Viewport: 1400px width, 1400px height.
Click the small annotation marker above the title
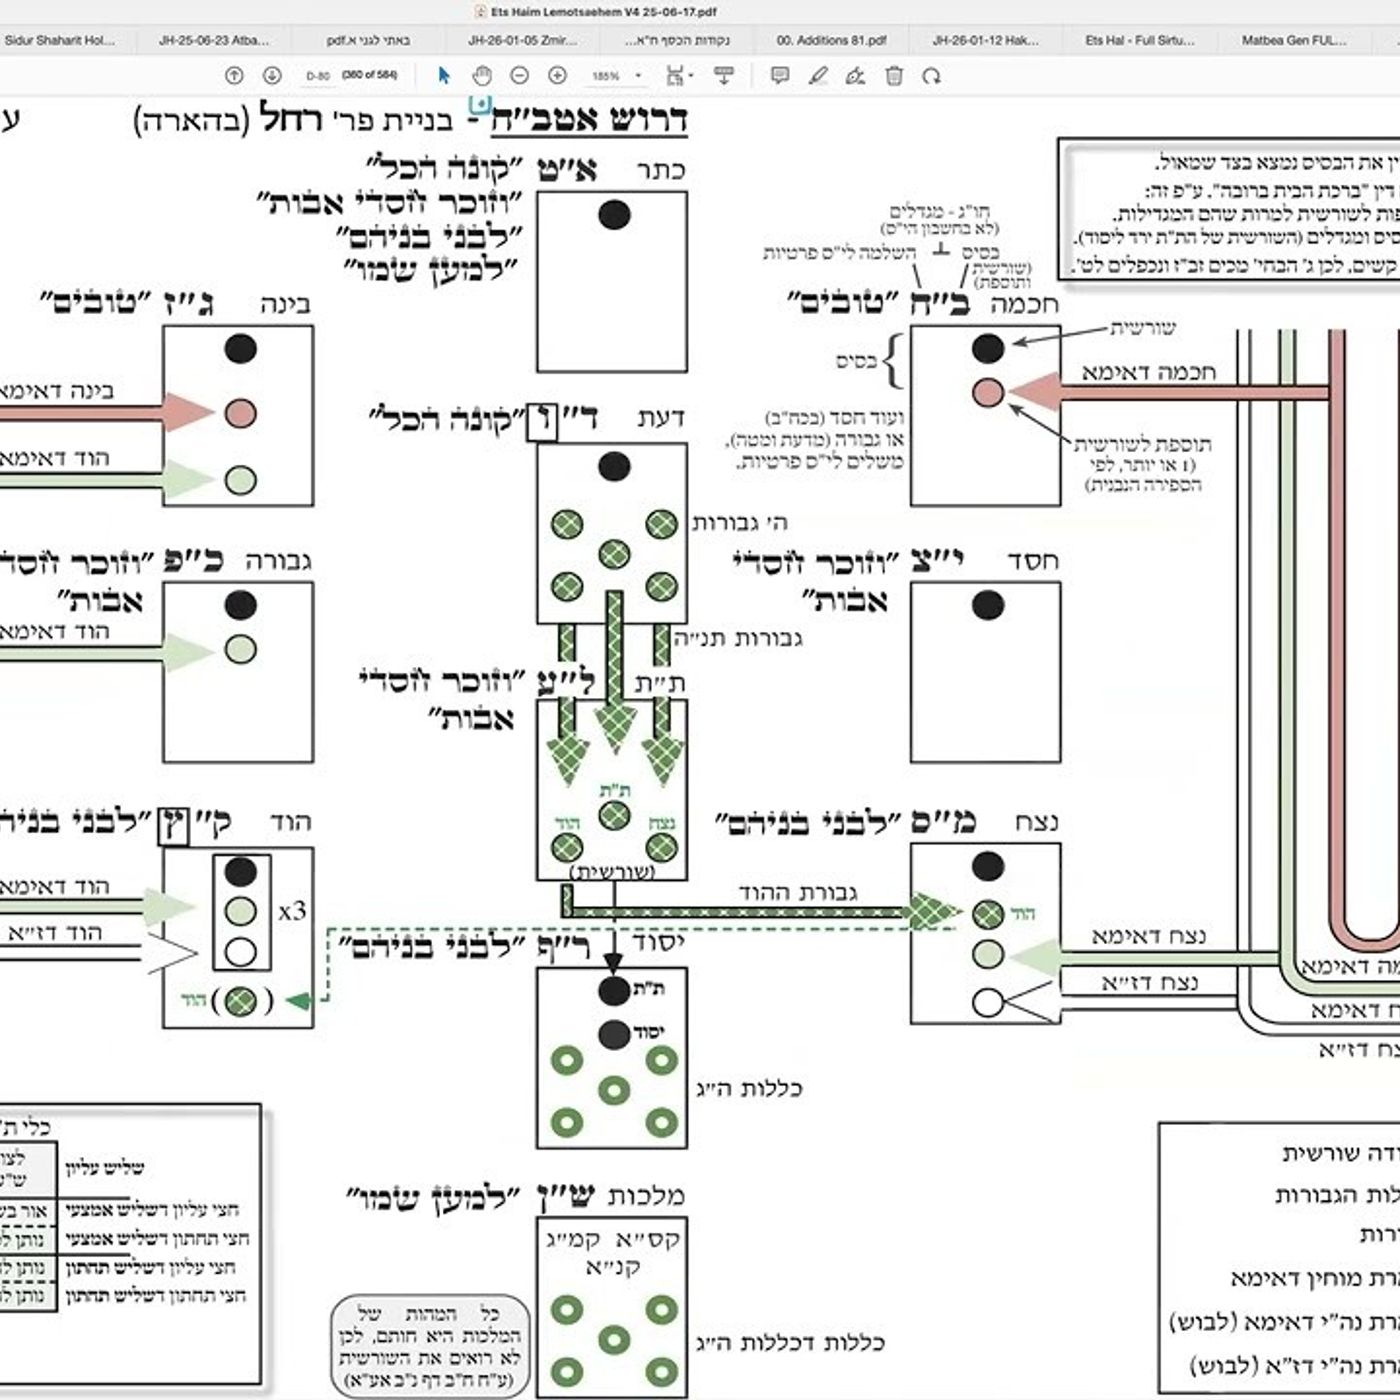point(481,104)
